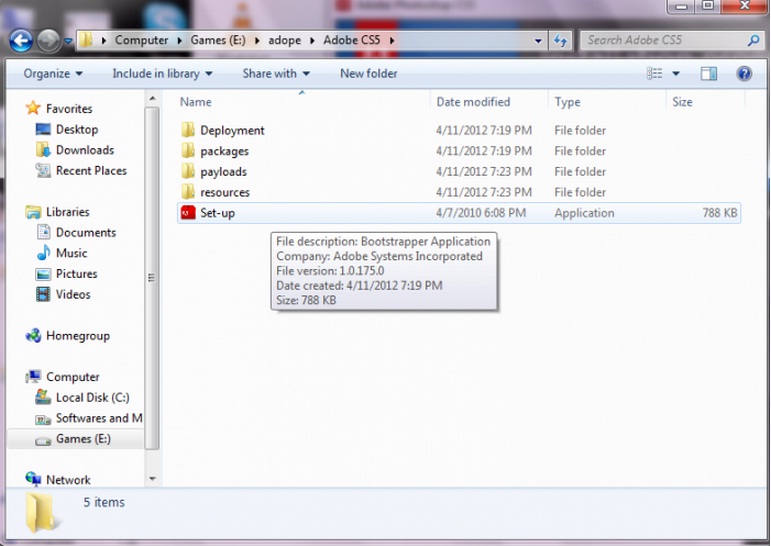The height and width of the screenshot is (546, 771).
Task: Click the refresh button beside address bar
Action: [x=560, y=41]
